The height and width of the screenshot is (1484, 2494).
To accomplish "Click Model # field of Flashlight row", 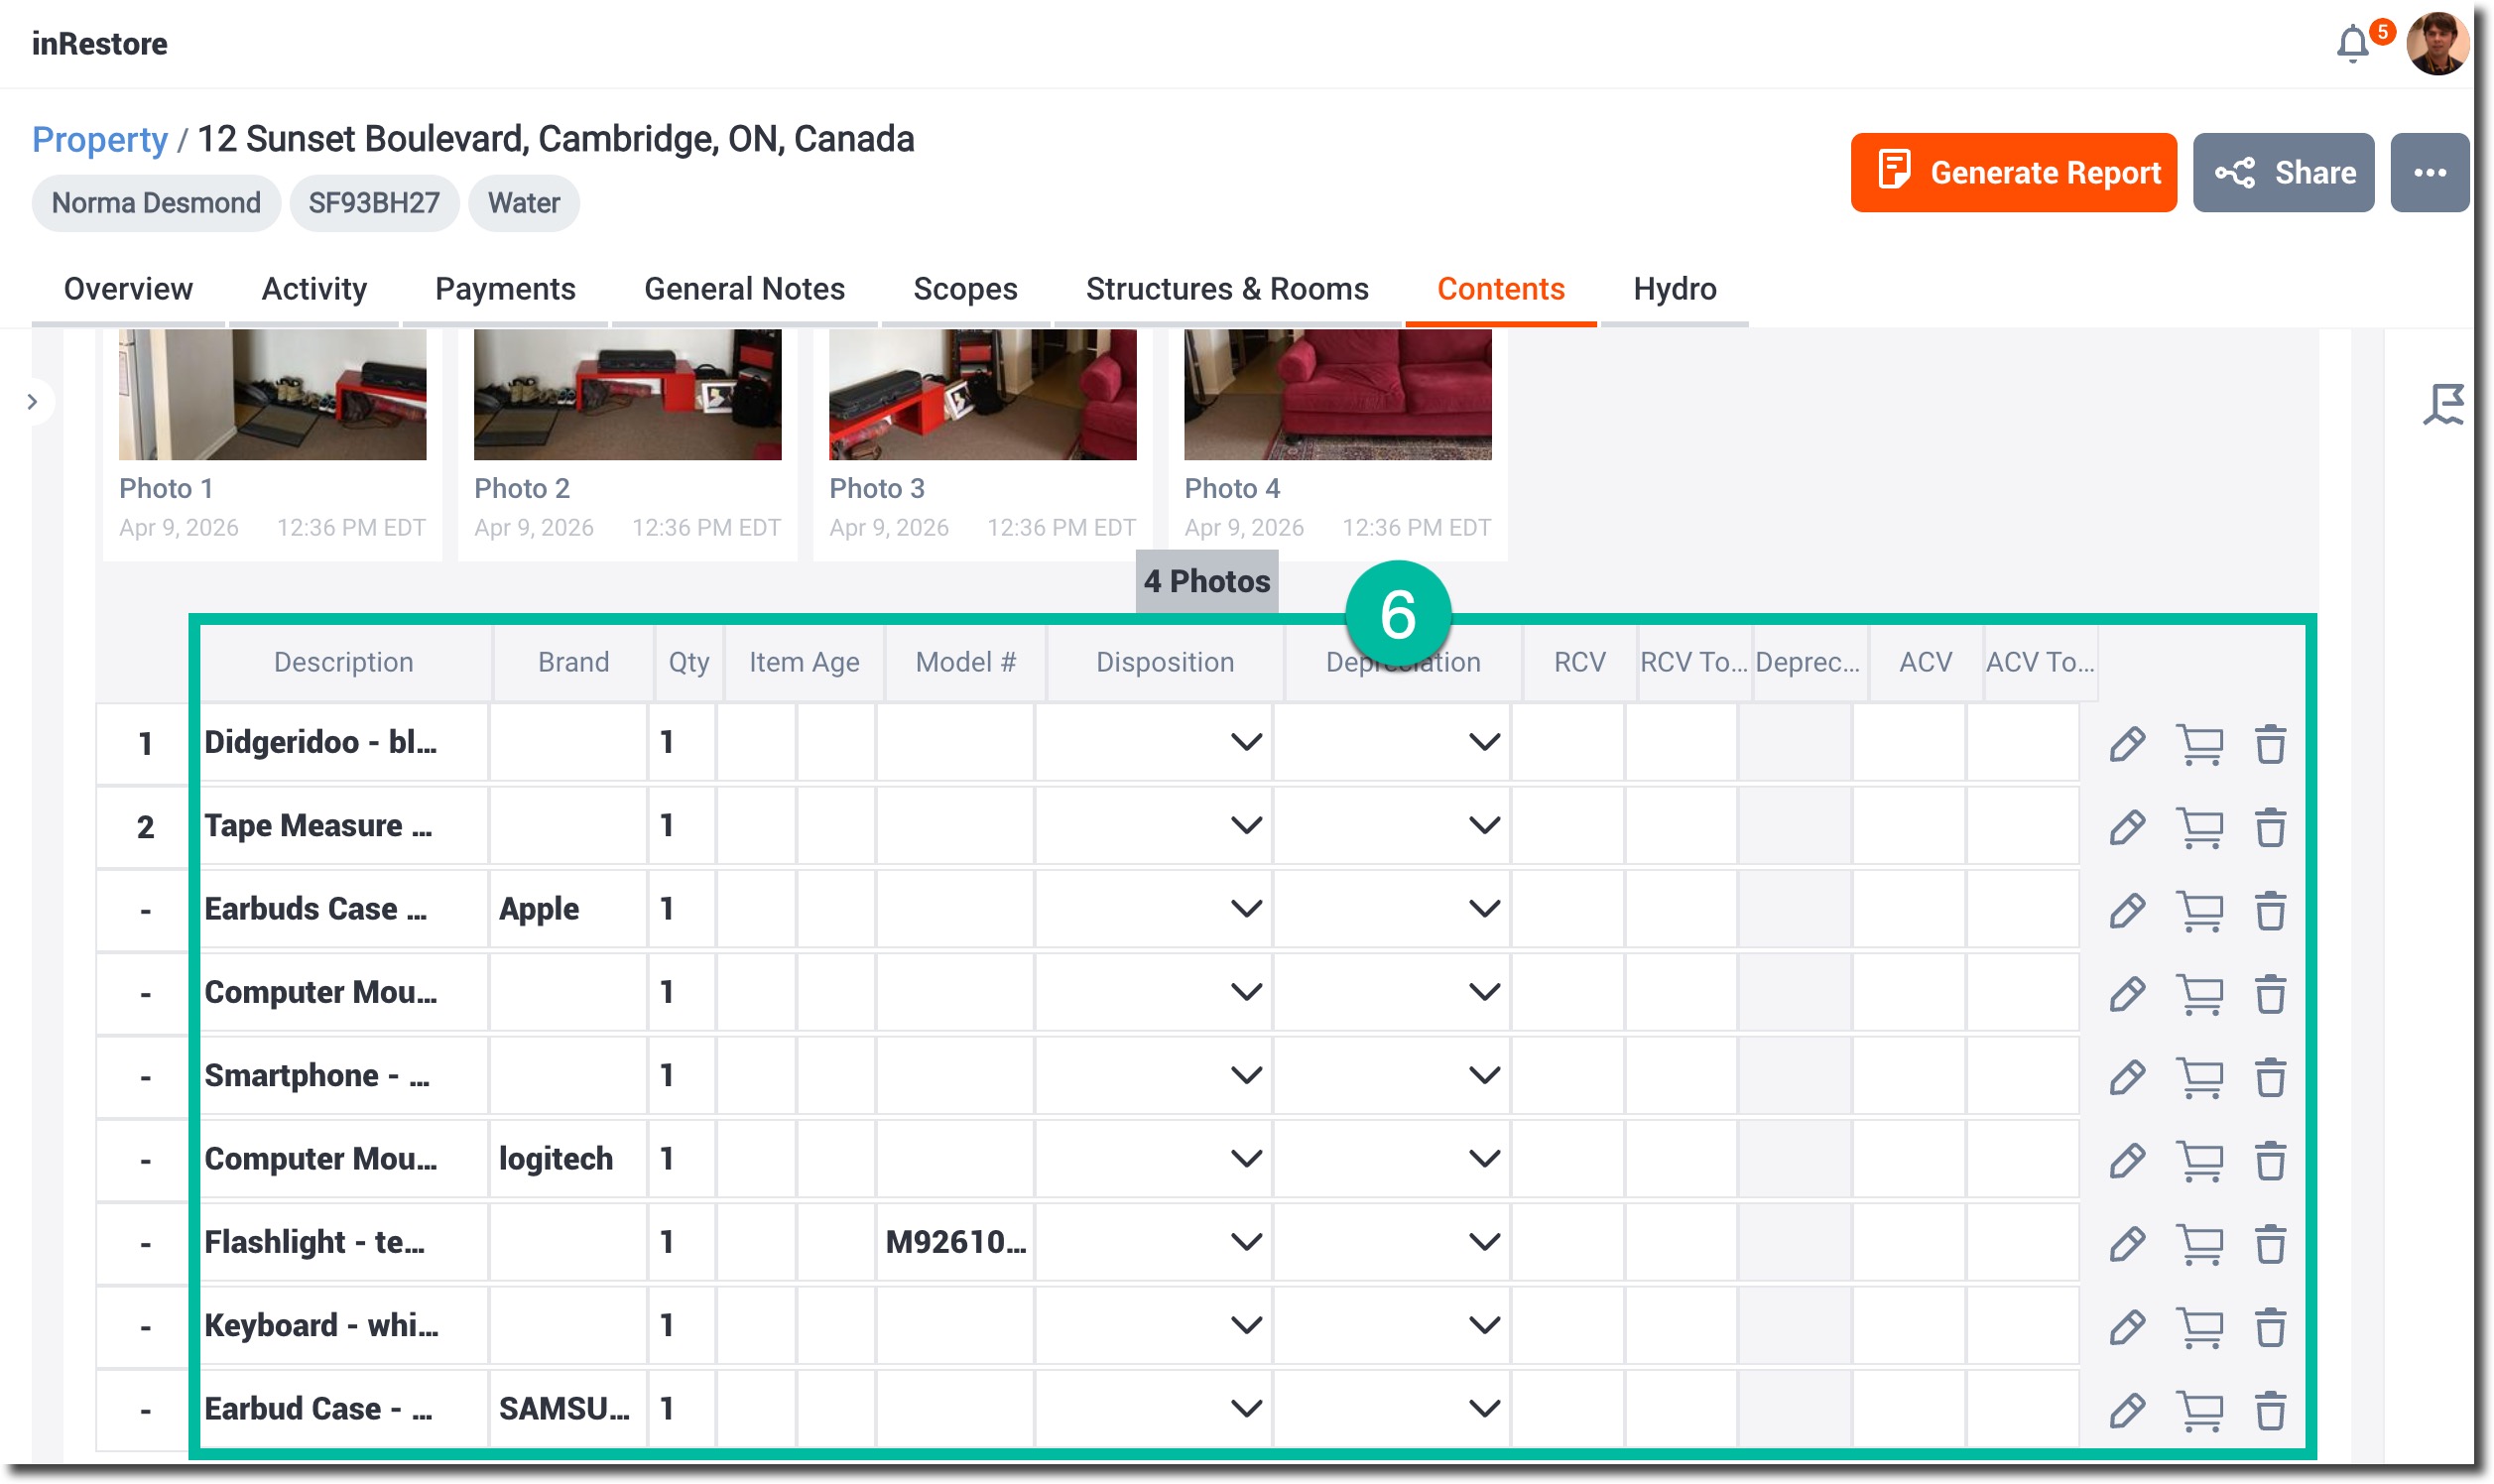I will pyautogui.click(x=954, y=1242).
